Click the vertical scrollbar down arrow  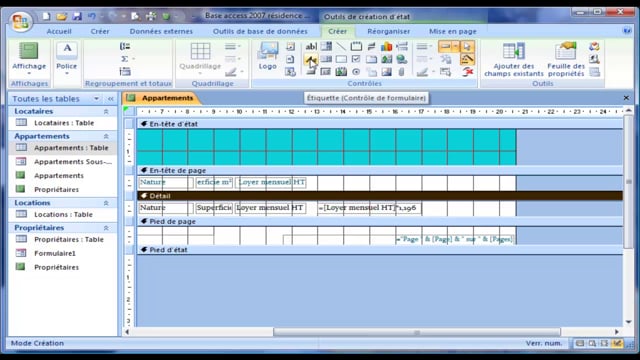(x=629, y=322)
